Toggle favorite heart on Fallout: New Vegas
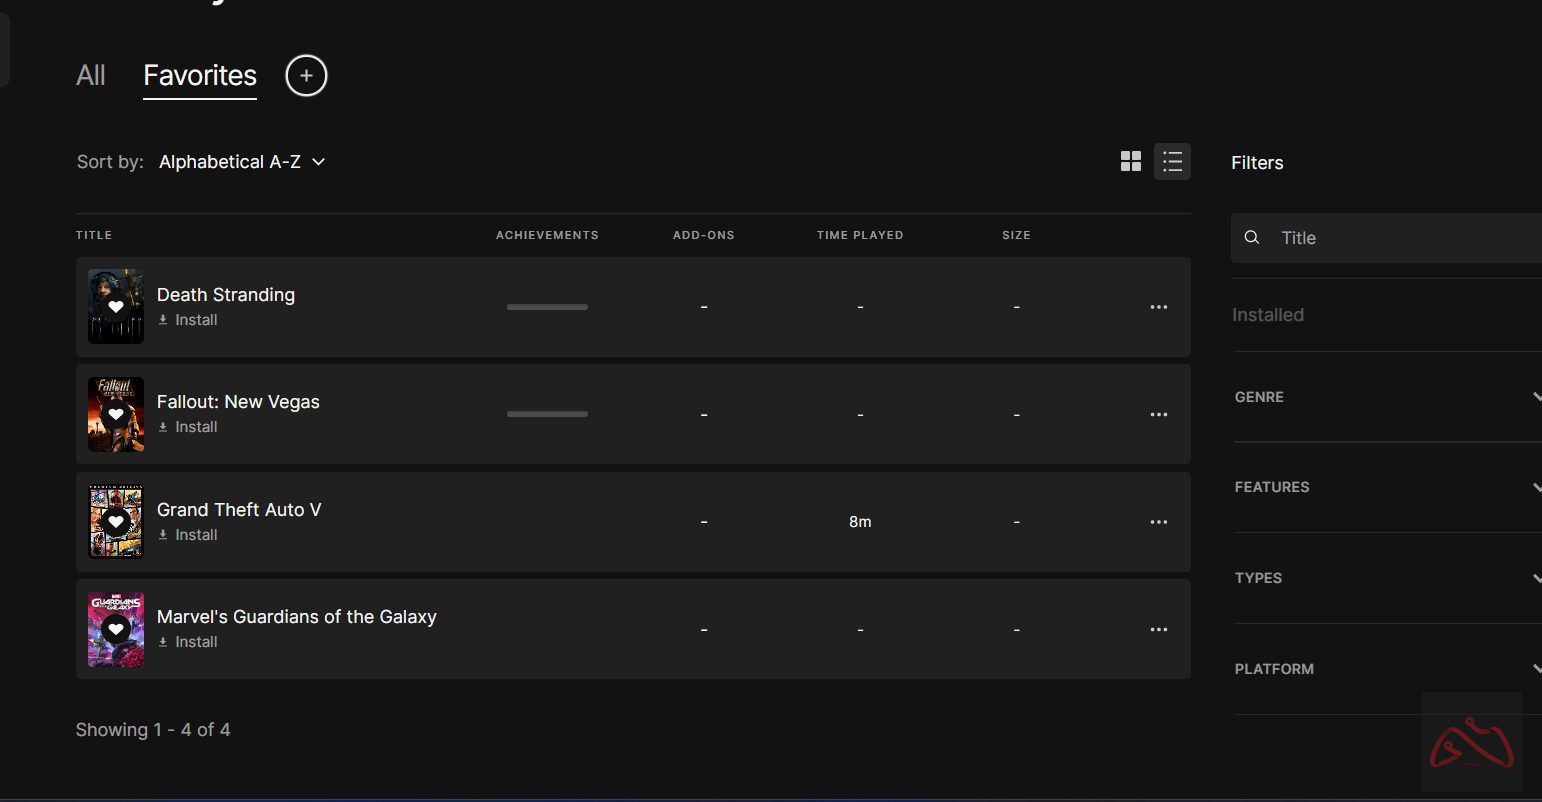1542x802 pixels. coord(116,414)
